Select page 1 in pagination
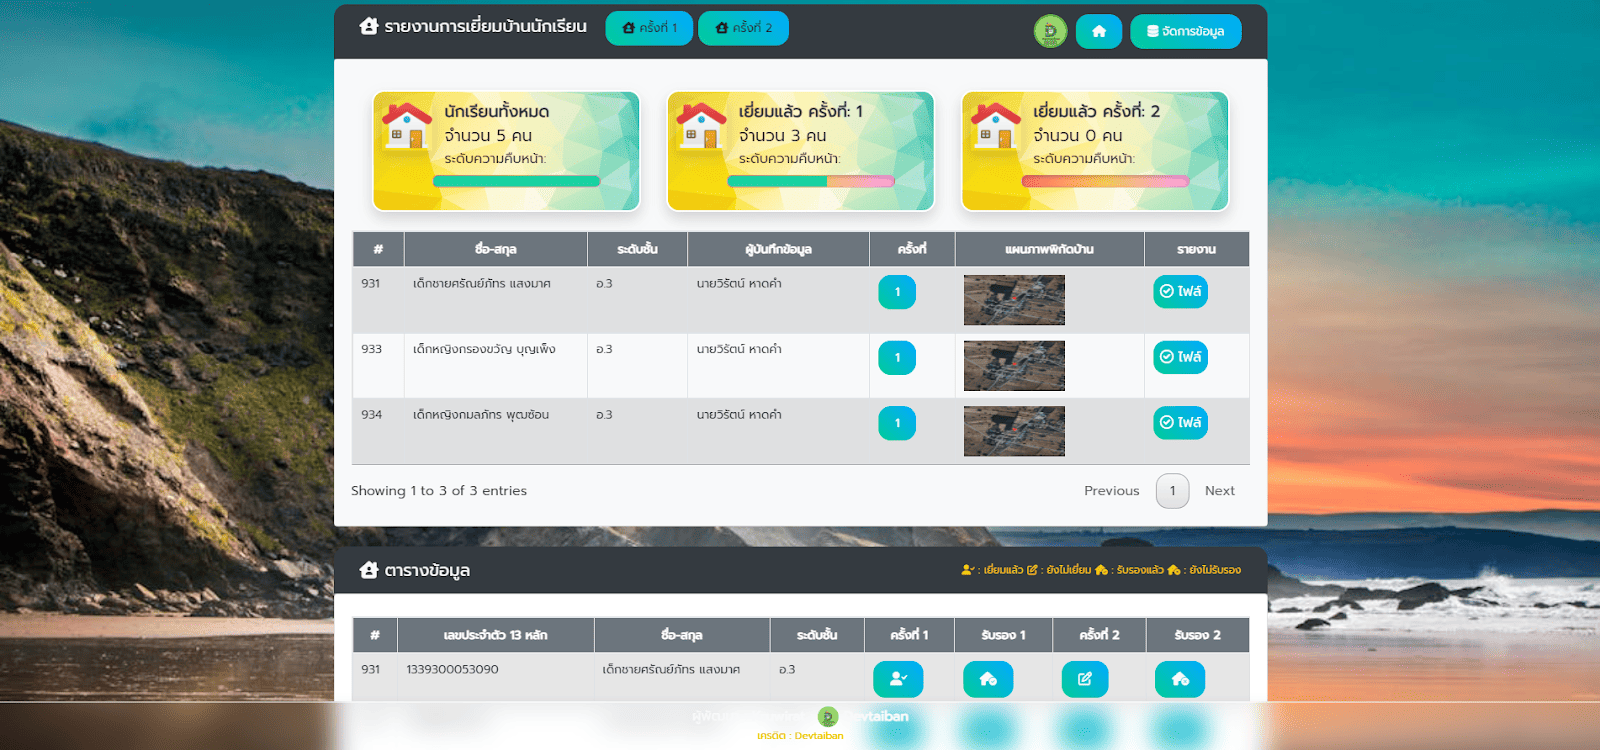The width and height of the screenshot is (1600, 750). point(1173,491)
